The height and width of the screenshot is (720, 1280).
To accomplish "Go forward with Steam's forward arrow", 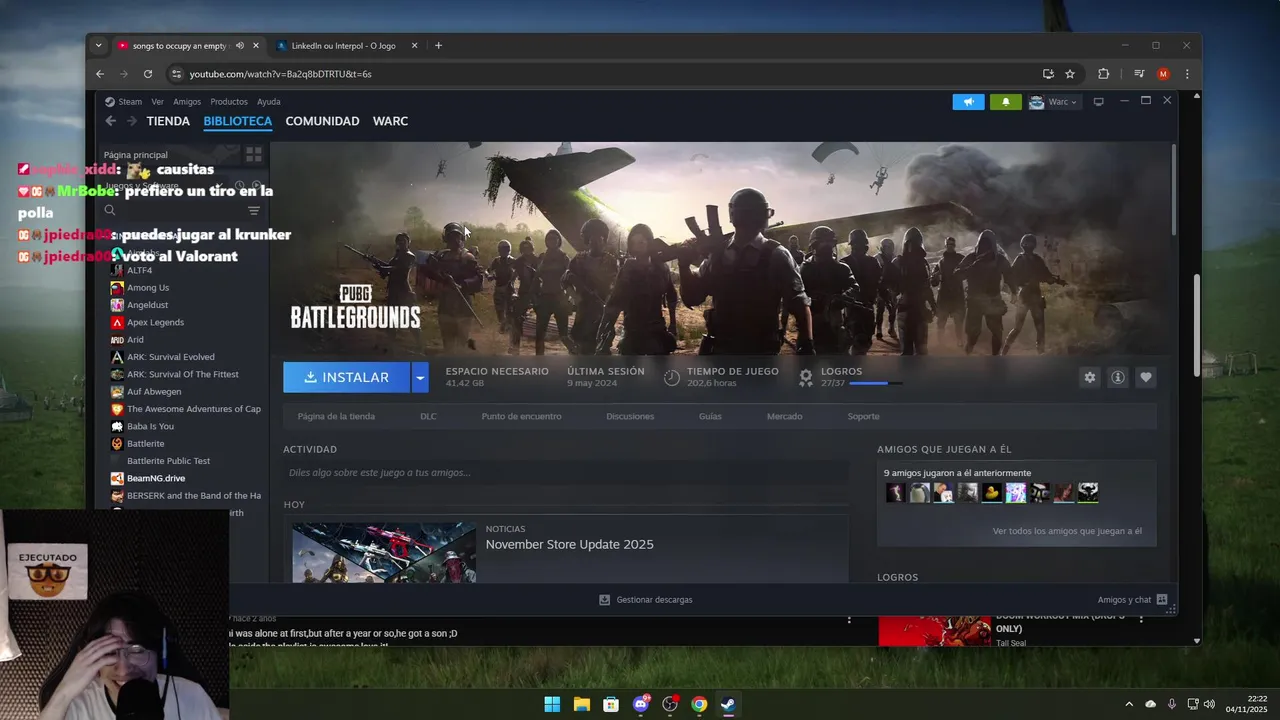I will (x=131, y=121).
